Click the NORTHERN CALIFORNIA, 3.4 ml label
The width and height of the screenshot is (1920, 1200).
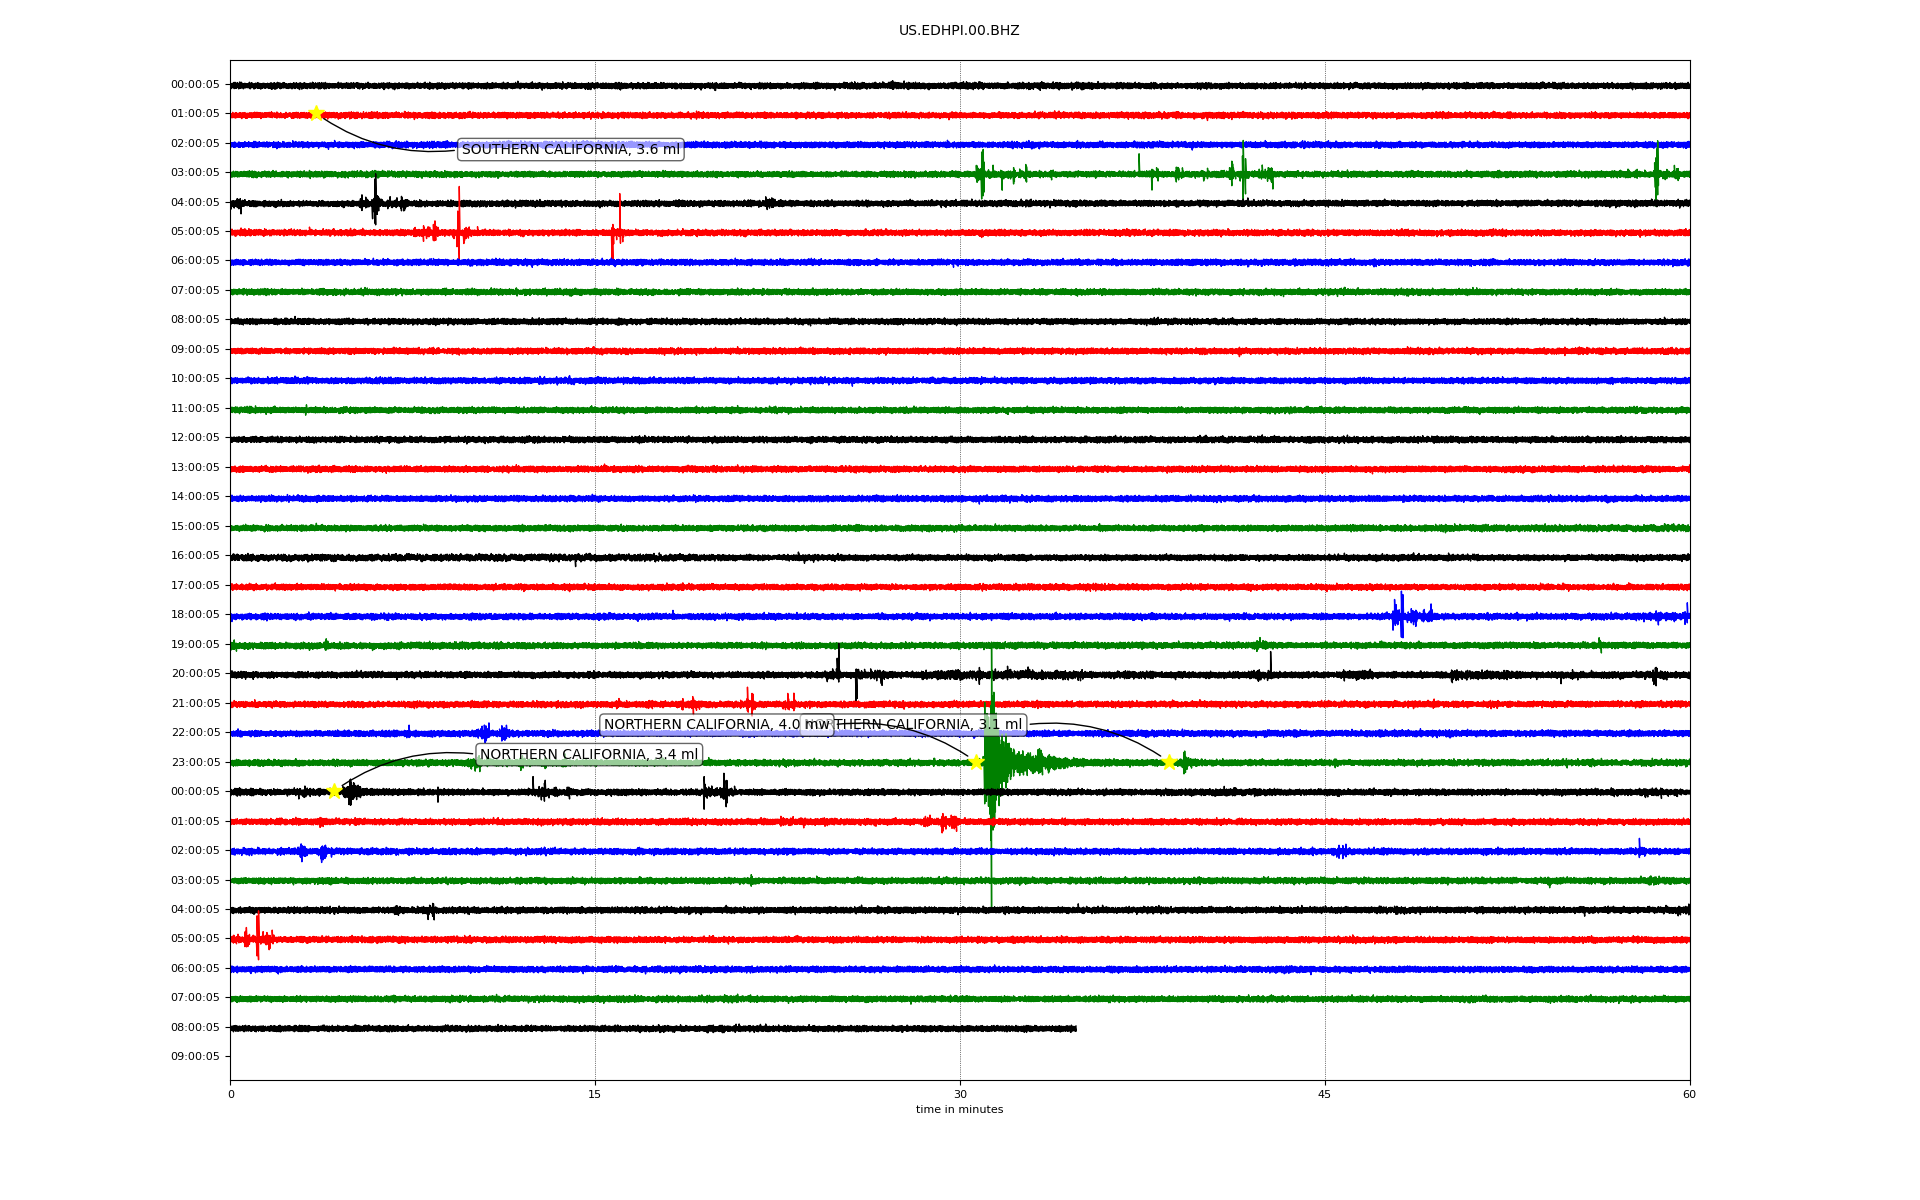pos(589,754)
